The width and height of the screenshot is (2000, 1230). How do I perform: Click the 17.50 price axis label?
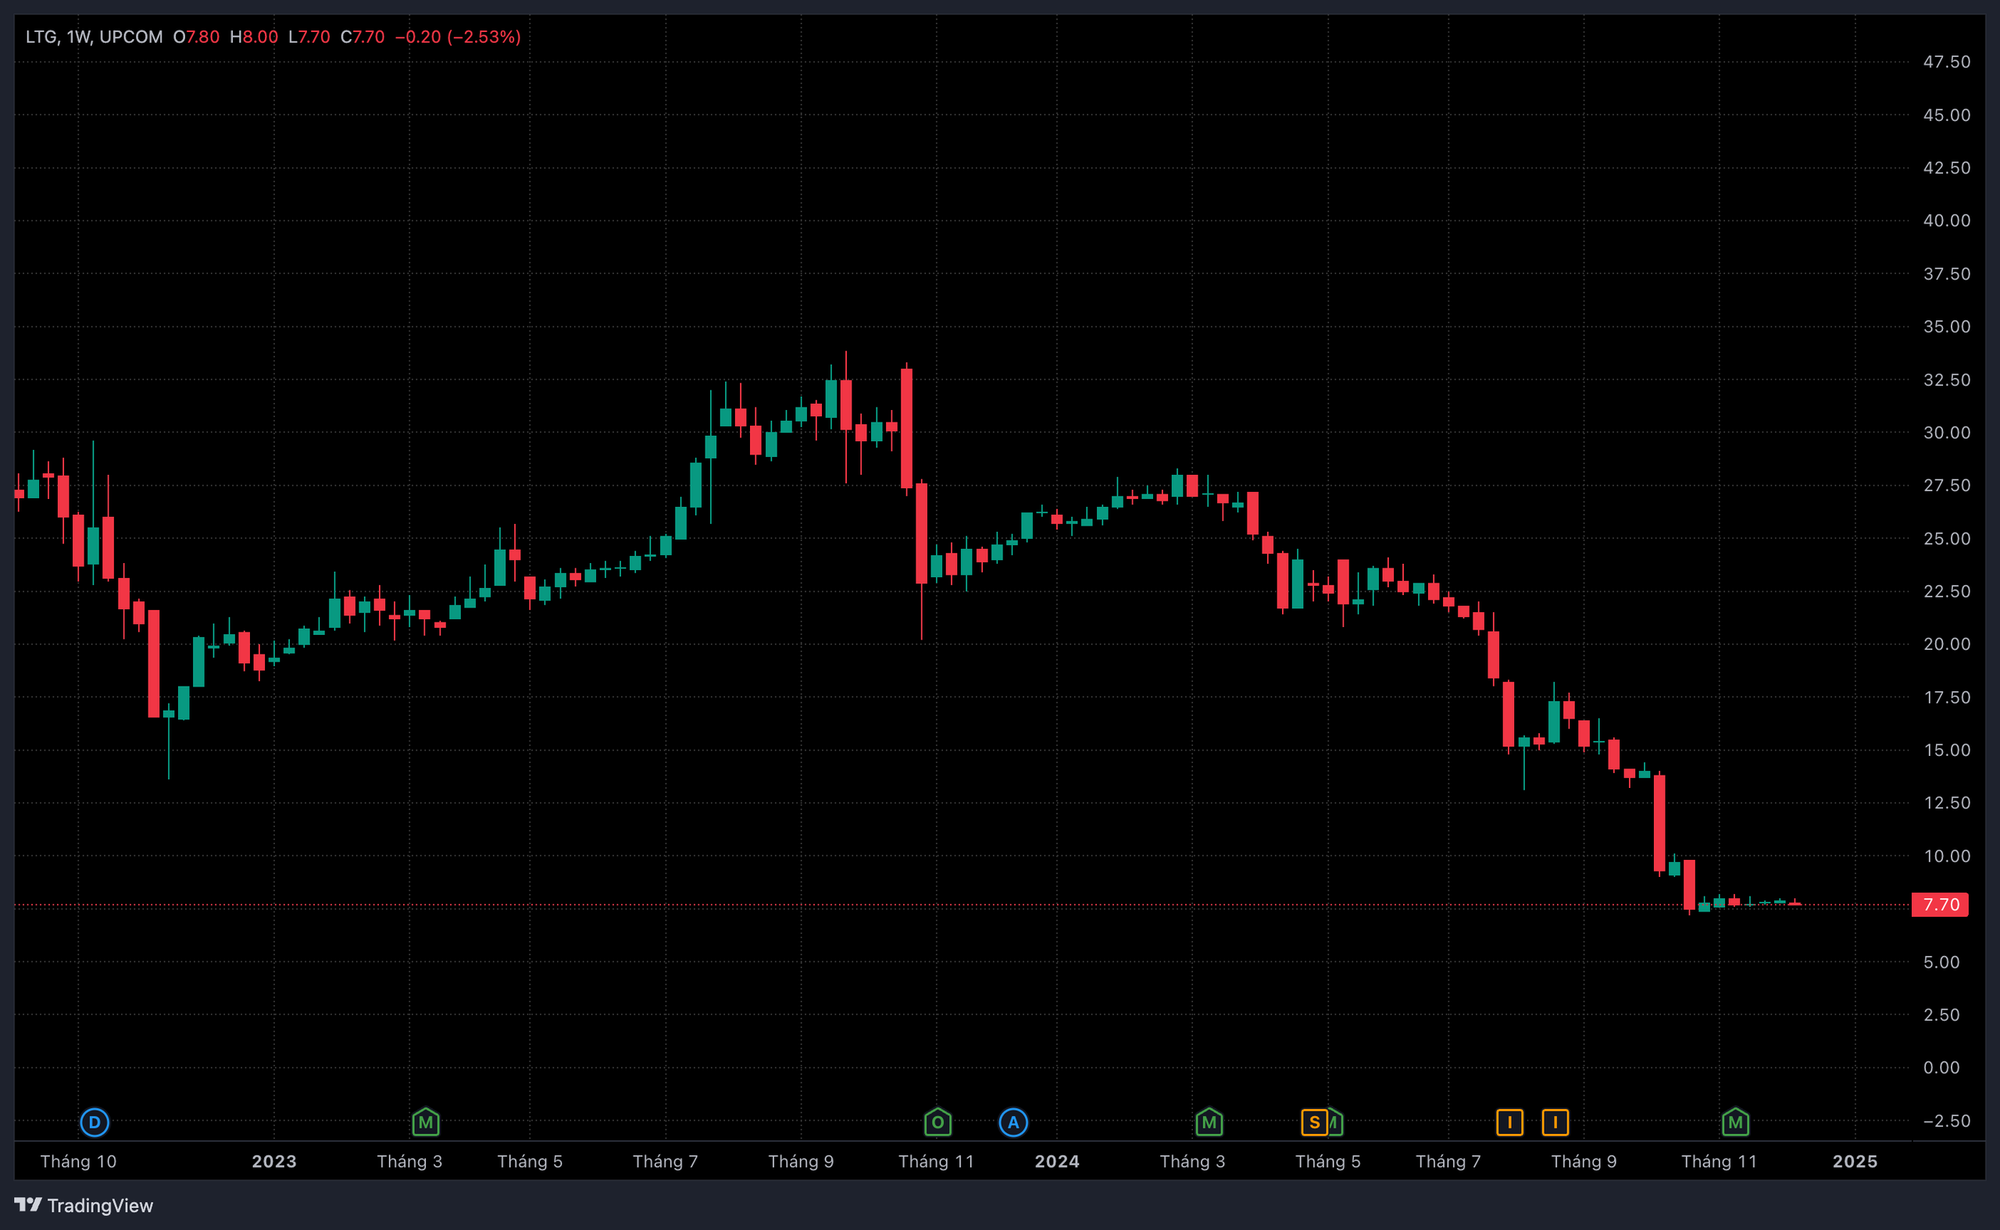1946,697
